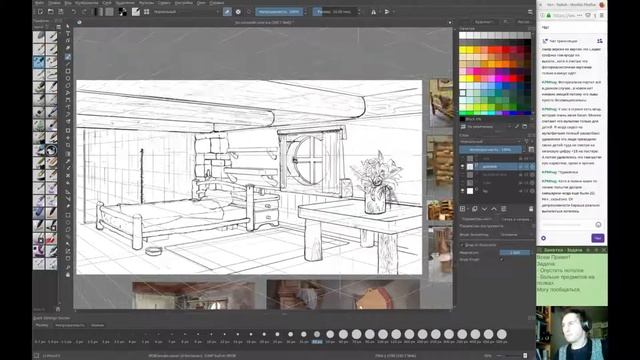Toggle the Snap Single checkbox

click(x=502, y=259)
